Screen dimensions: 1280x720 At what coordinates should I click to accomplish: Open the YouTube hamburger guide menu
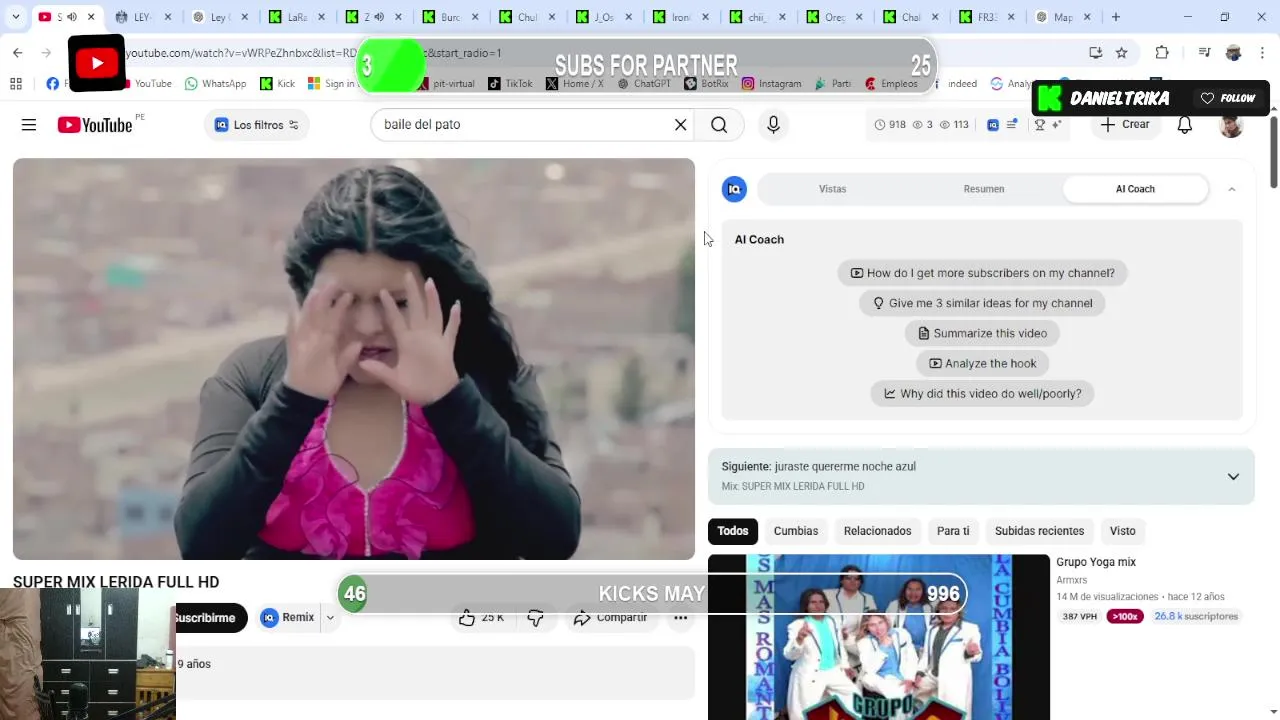pyautogui.click(x=29, y=125)
